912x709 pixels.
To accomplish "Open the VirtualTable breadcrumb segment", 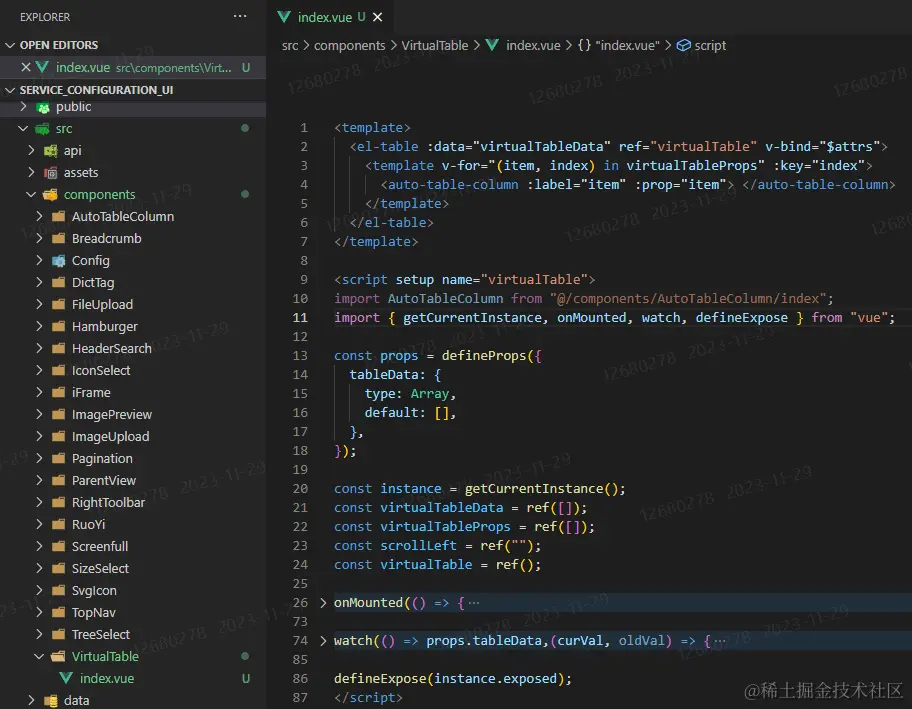I will (x=434, y=45).
